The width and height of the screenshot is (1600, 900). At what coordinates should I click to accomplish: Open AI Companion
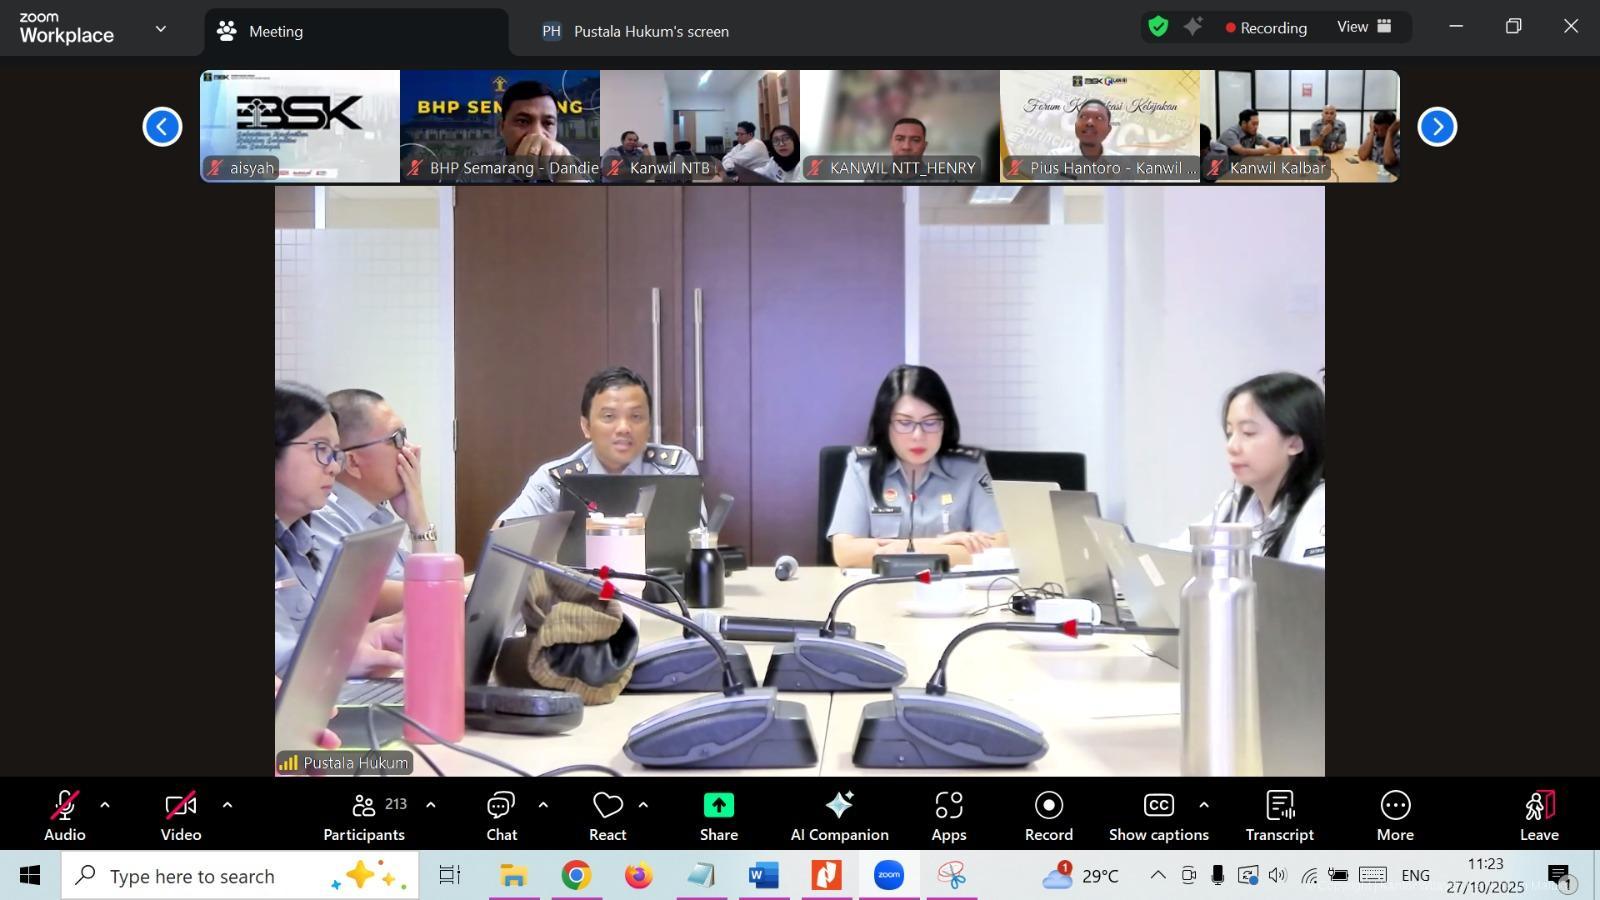coord(839,815)
